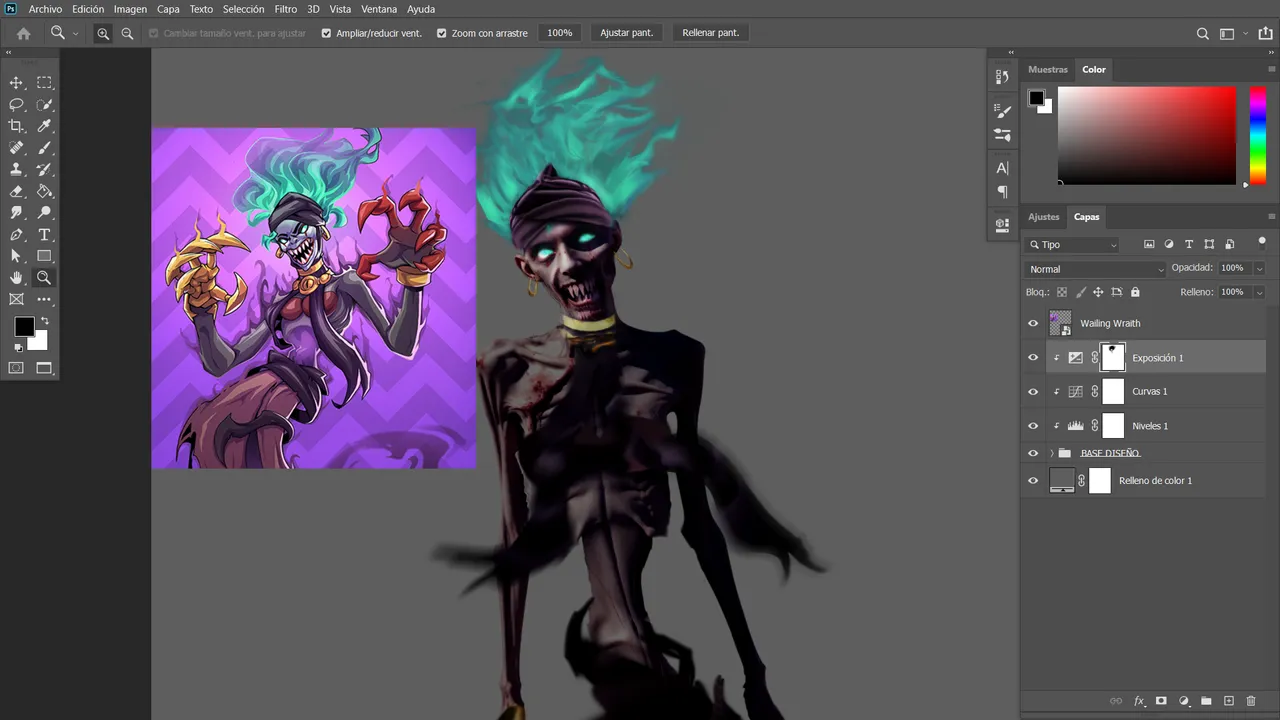This screenshot has height=720, width=1280.
Task: Click the delete layer trash icon
Action: (x=1251, y=701)
